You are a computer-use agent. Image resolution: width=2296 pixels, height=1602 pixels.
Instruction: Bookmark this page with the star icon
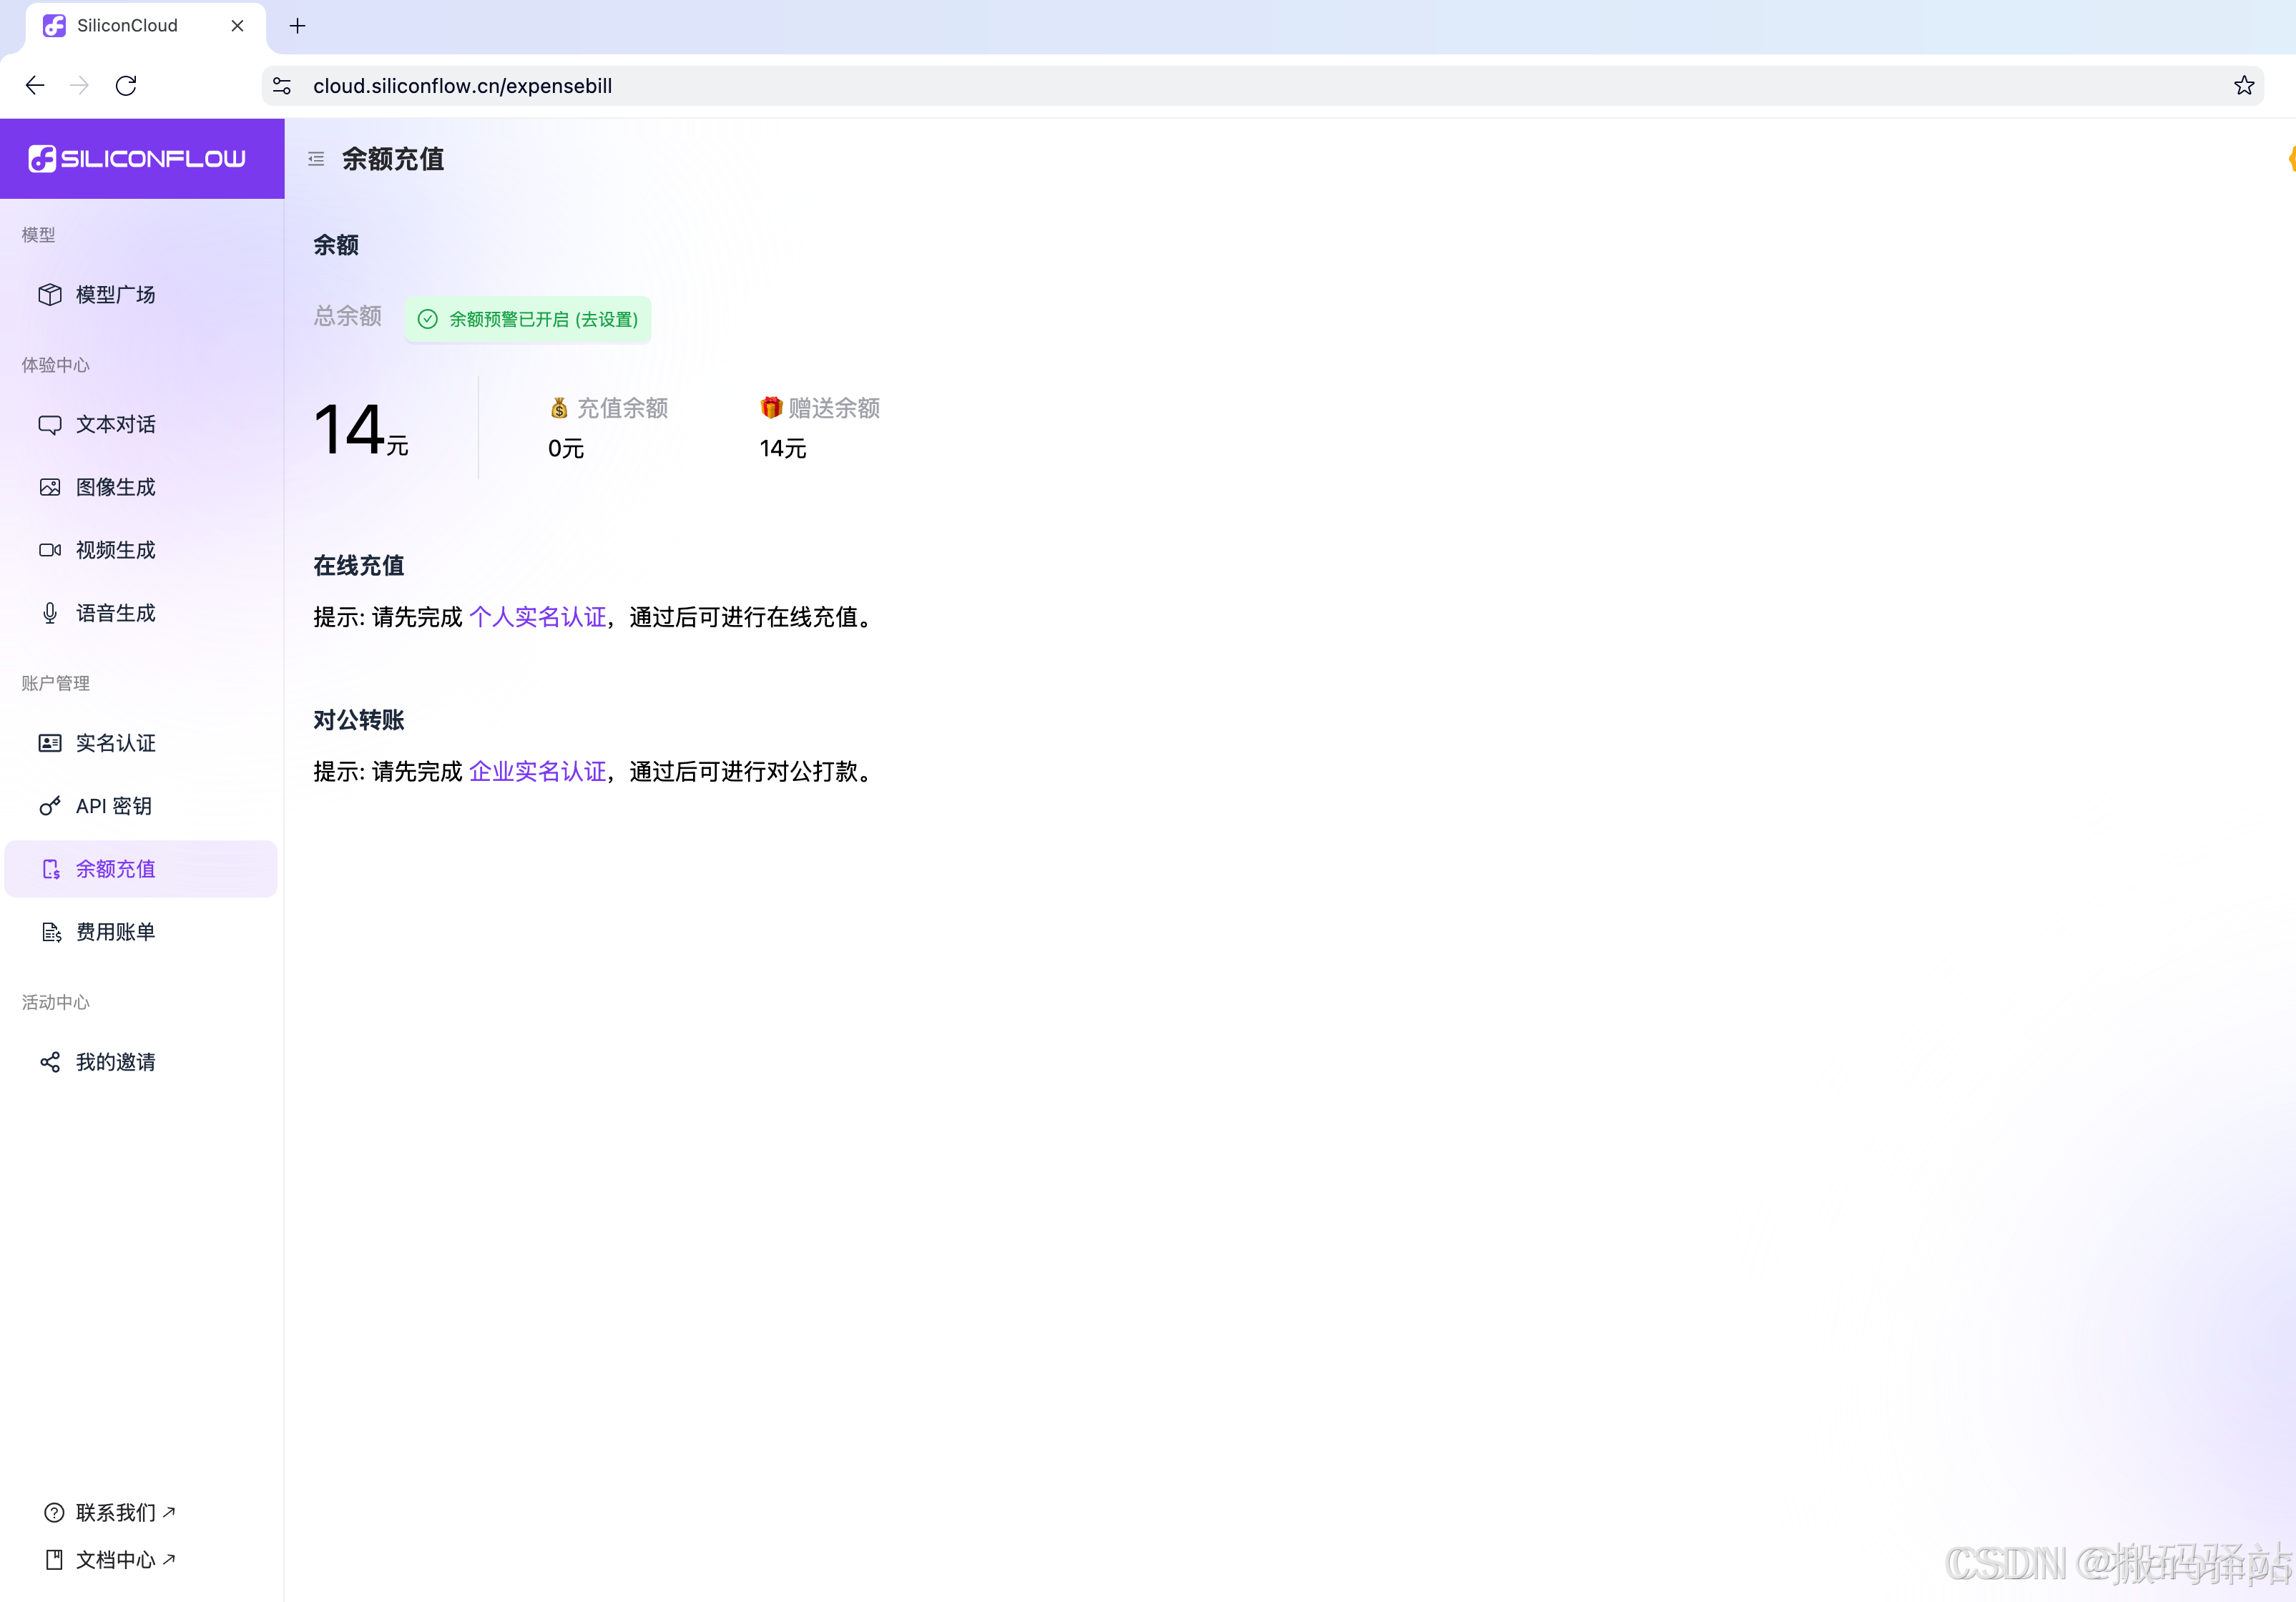(x=2244, y=86)
